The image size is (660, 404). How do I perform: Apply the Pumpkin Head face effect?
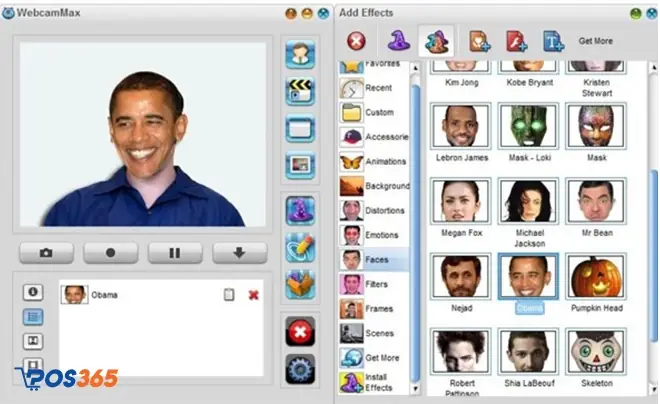[596, 276]
